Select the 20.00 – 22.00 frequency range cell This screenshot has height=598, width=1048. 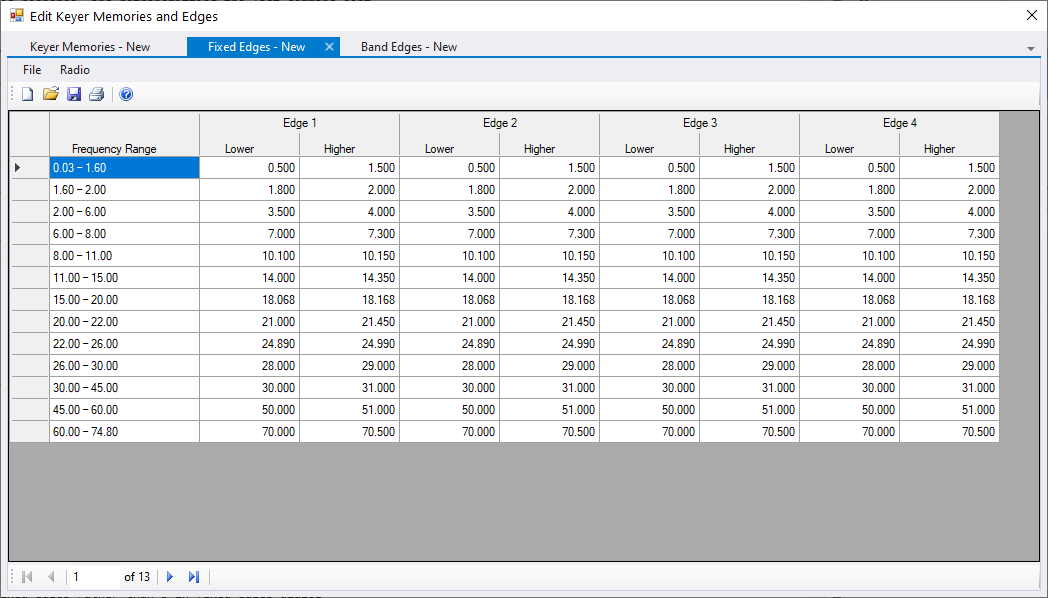pyautogui.click(x=124, y=322)
